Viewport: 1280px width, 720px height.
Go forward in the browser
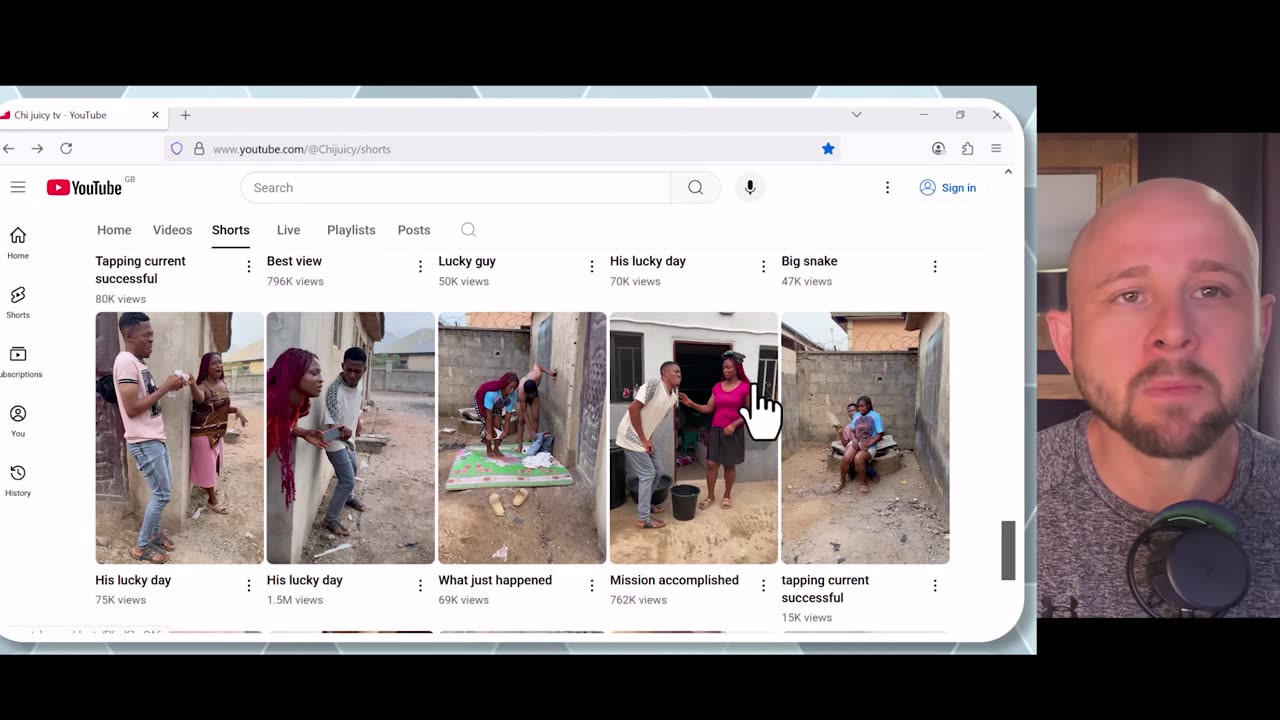(x=37, y=148)
